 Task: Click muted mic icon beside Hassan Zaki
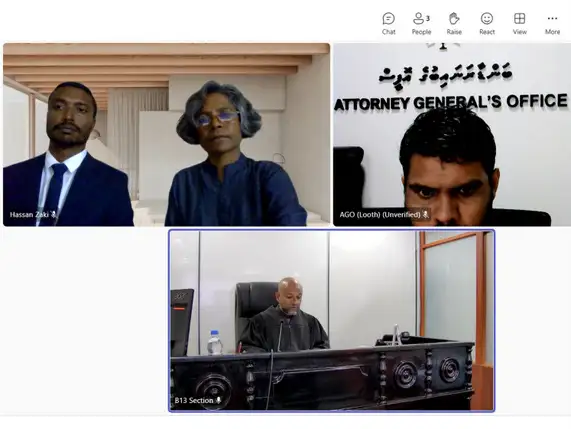point(54,214)
